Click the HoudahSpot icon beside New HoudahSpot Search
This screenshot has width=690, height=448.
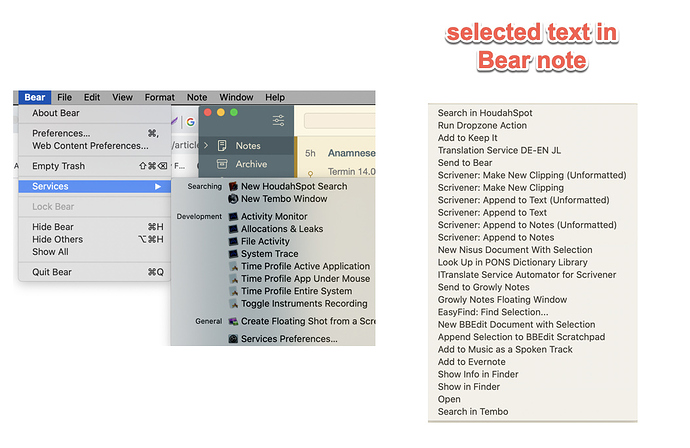click(x=233, y=187)
